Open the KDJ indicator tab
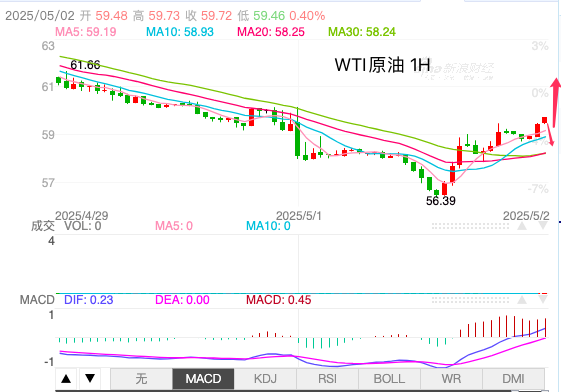This screenshot has height=392, width=561. point(265,379)
